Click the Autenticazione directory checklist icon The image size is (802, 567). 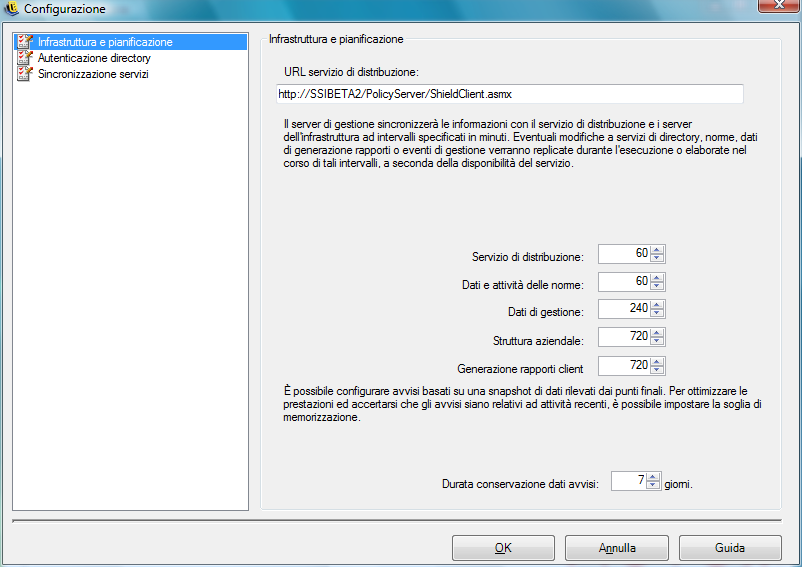pos(25,58)
